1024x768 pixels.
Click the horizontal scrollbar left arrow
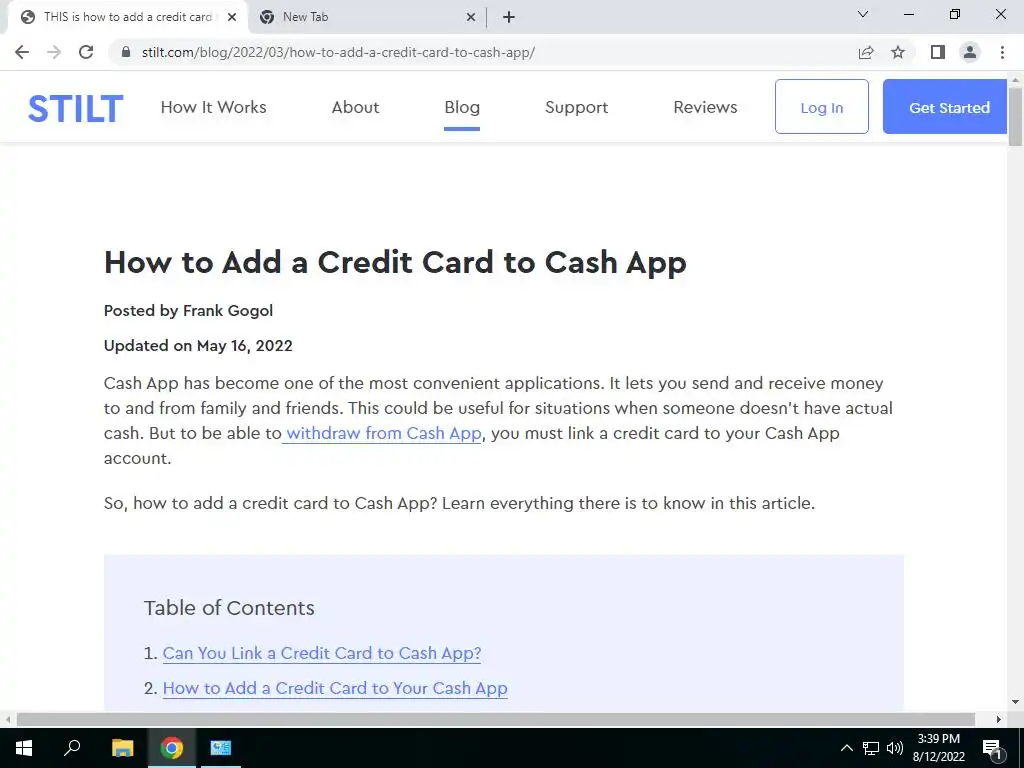click(x=8, y=720)
